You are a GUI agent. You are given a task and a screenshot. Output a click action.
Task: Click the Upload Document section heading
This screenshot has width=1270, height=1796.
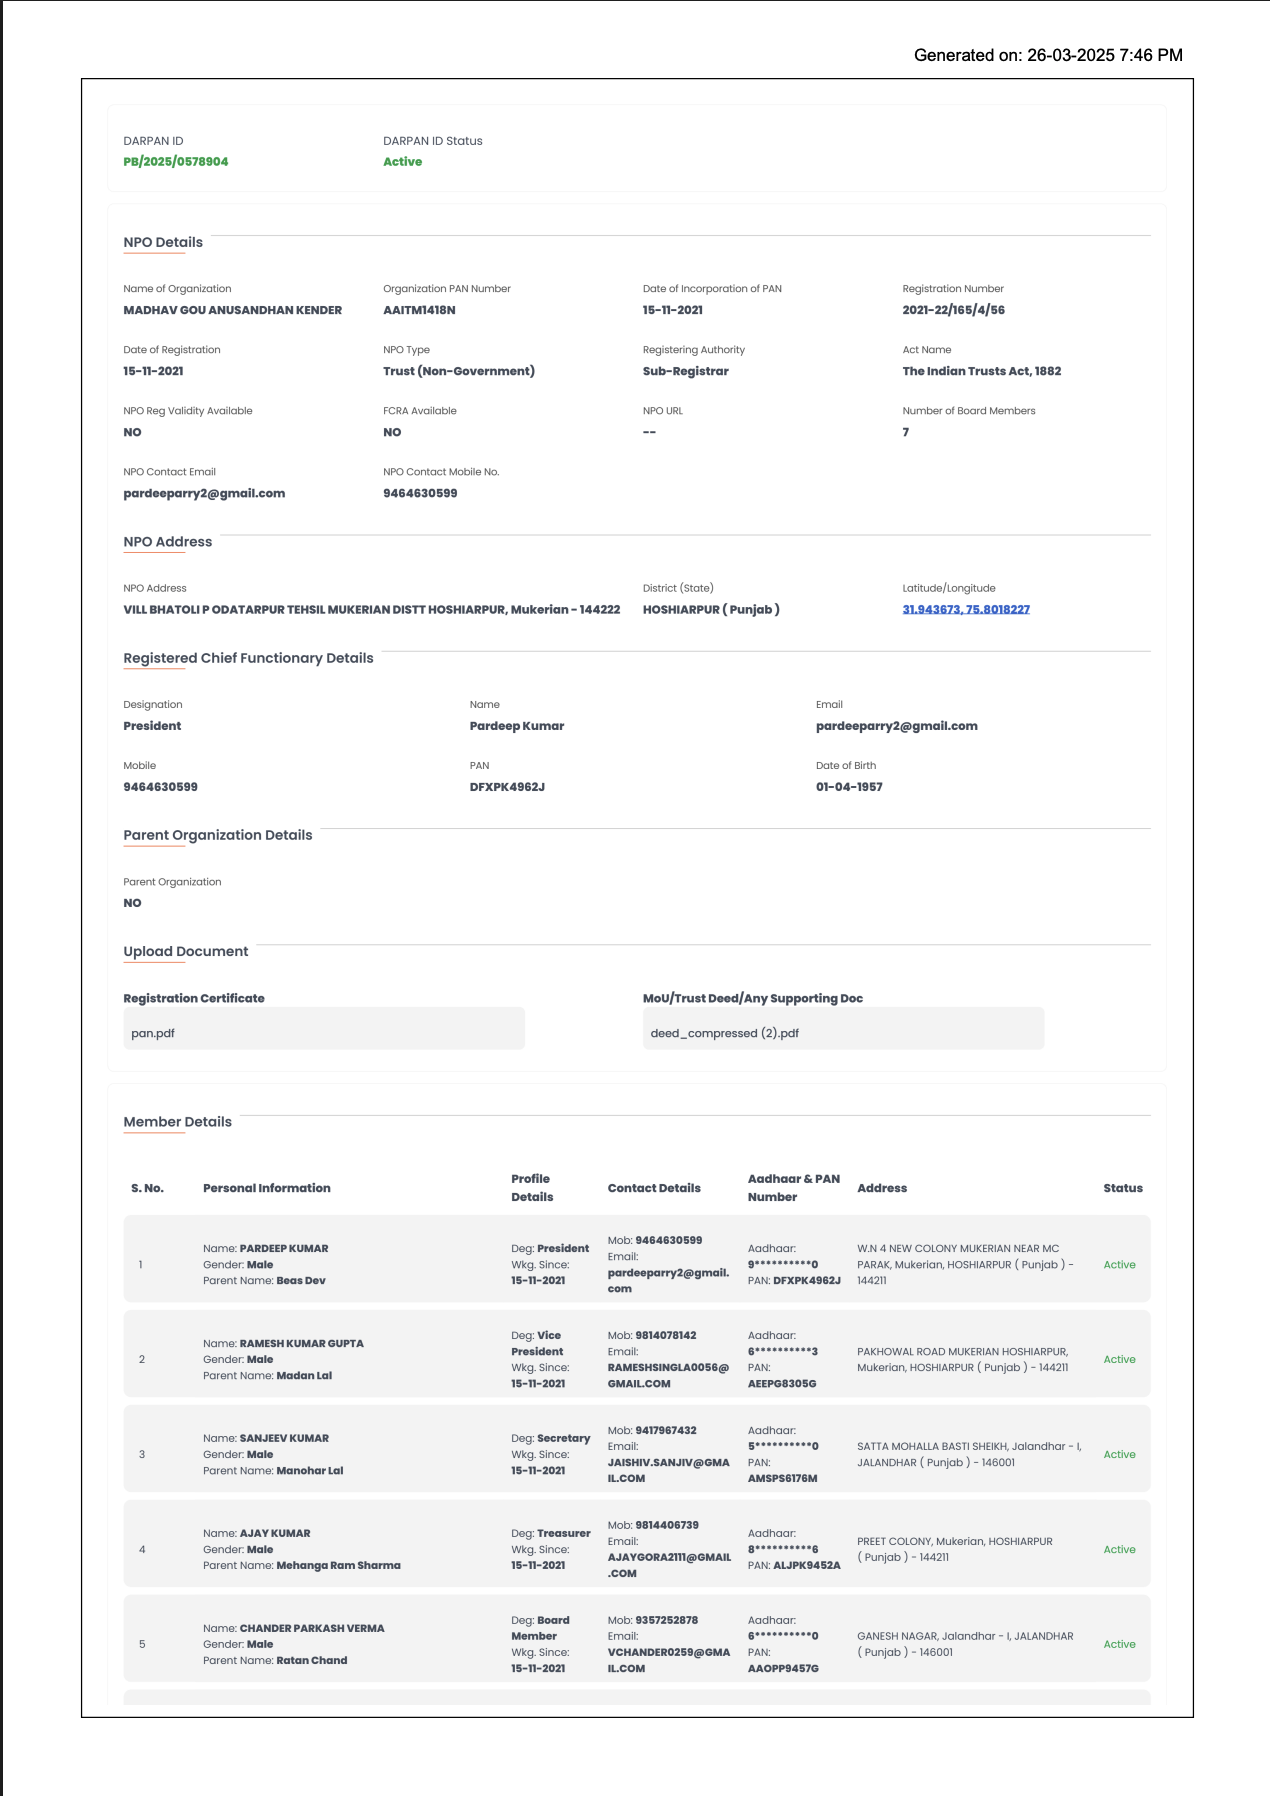point(185,952)
